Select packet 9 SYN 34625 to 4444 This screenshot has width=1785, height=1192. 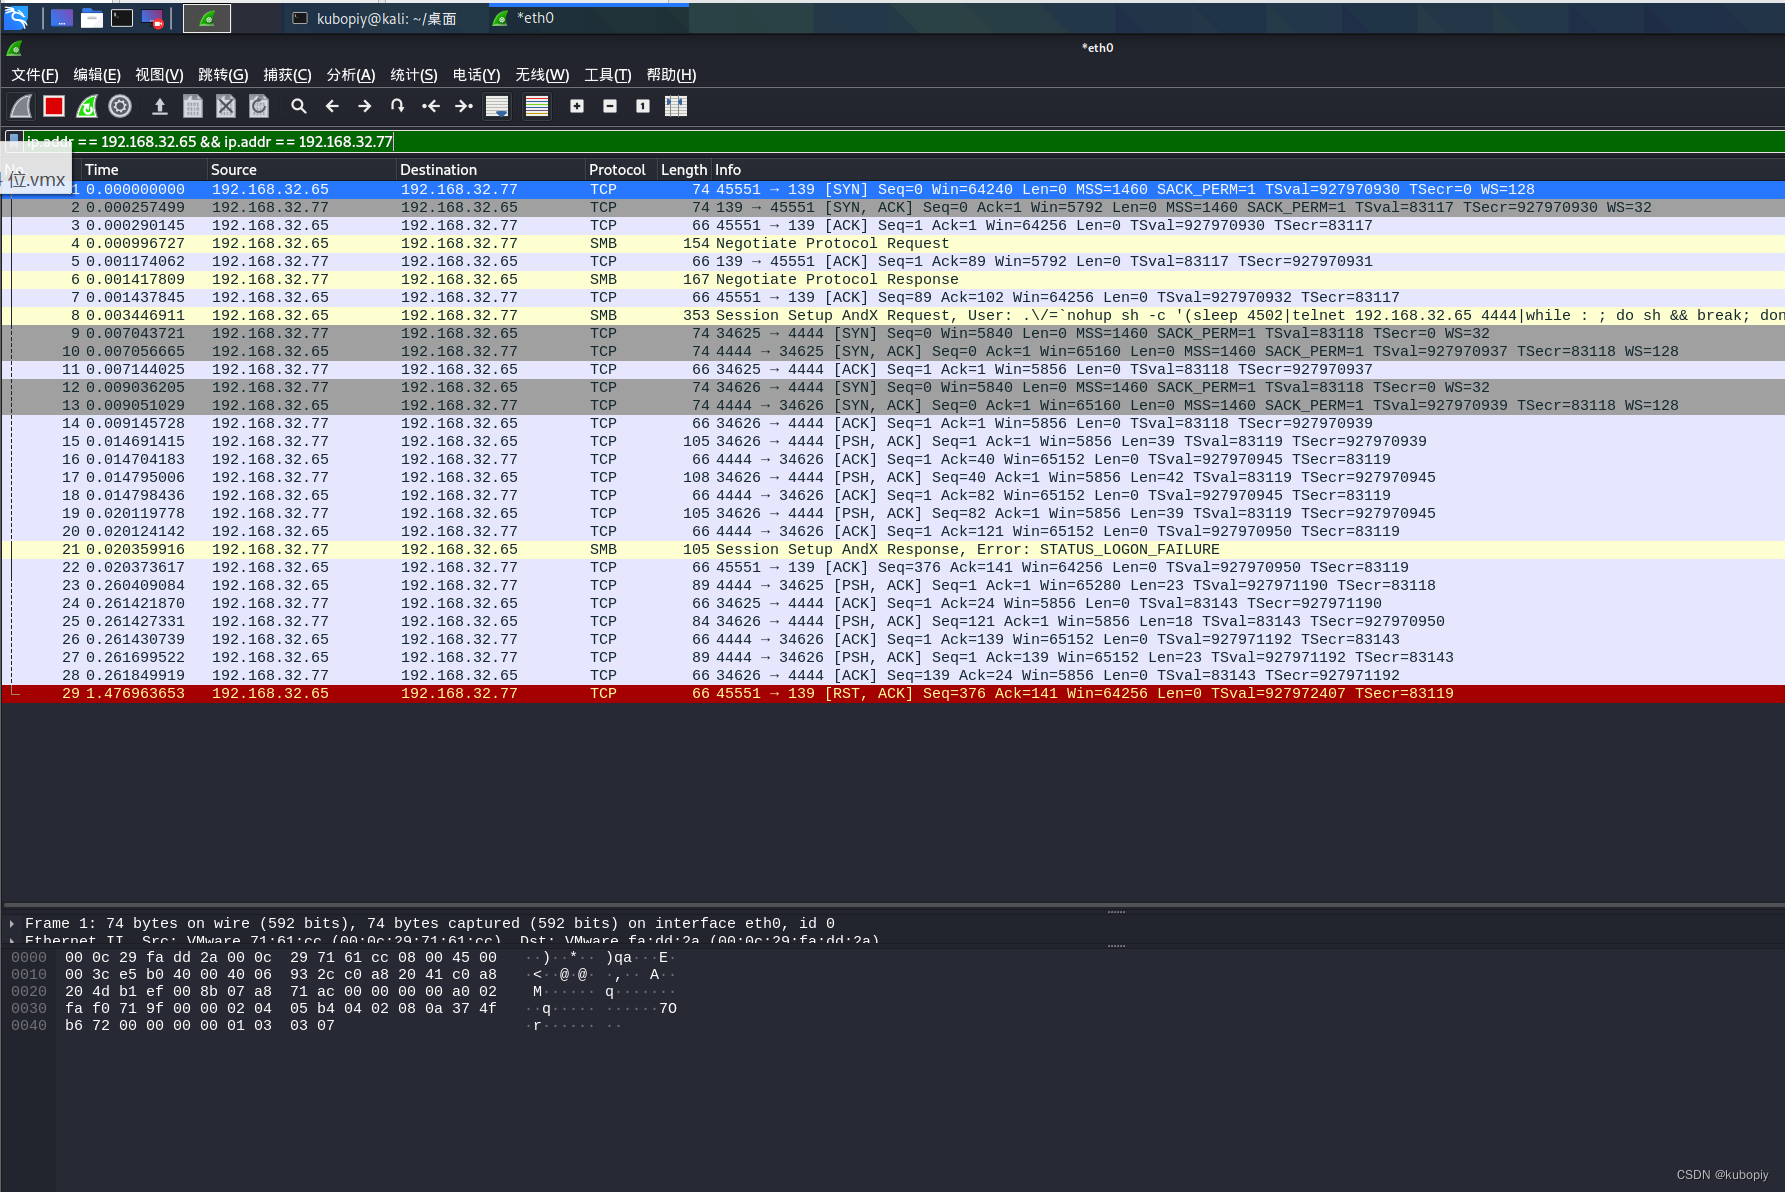point(892,333)
